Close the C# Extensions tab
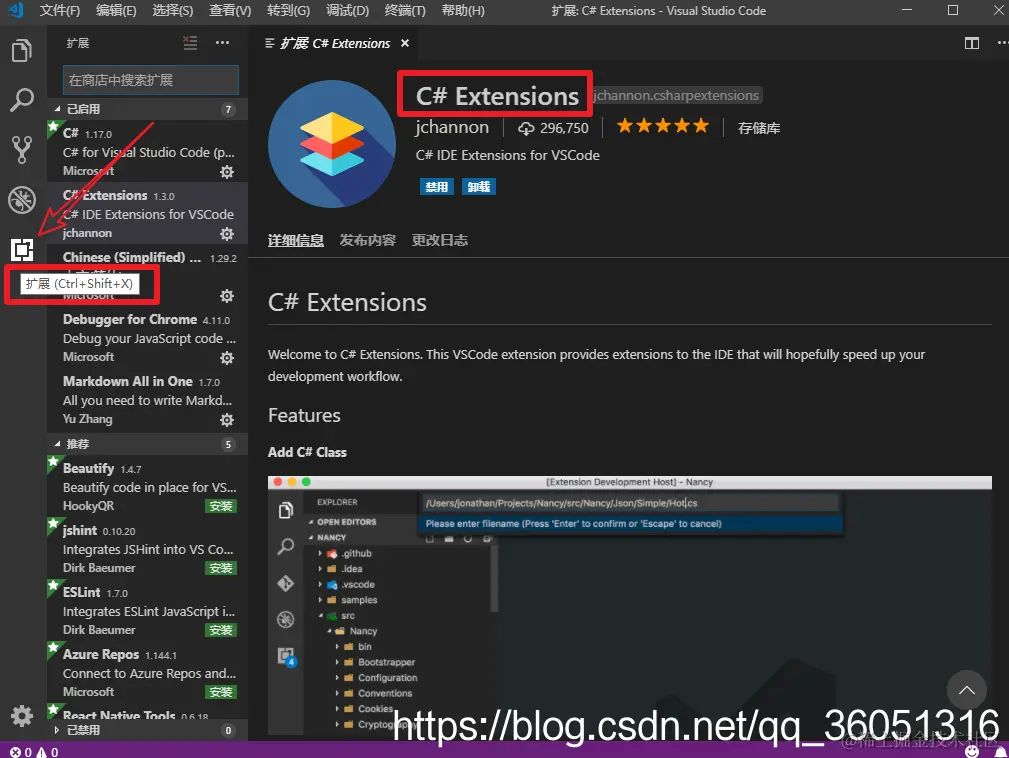 click(x=405, y=43)
